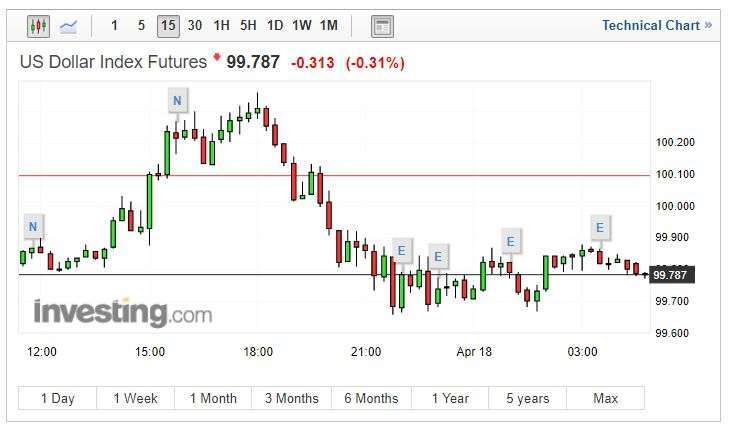Select the 1D interval
The height and width of the screenshot is (431, 730).
275,26
